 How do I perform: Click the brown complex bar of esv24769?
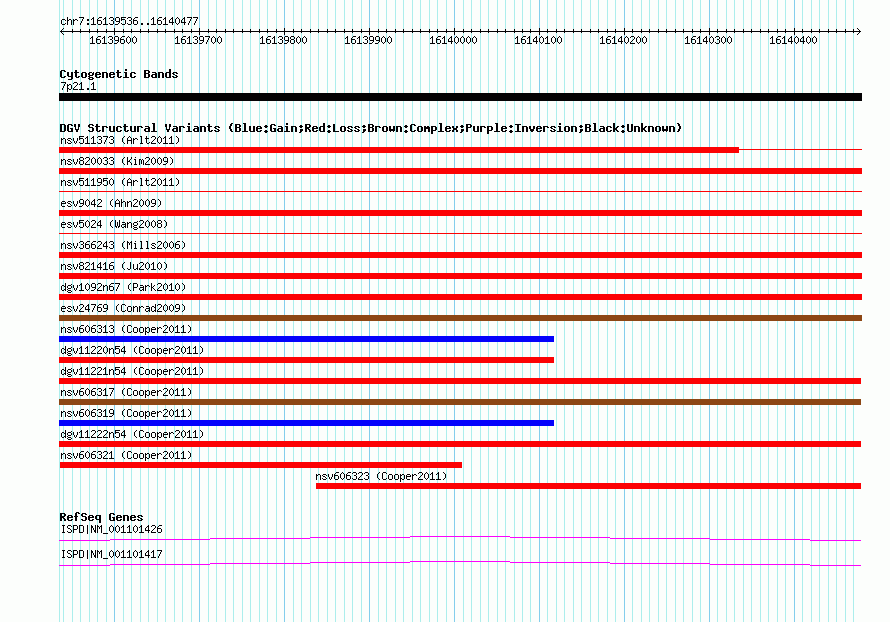coord(460,318)
